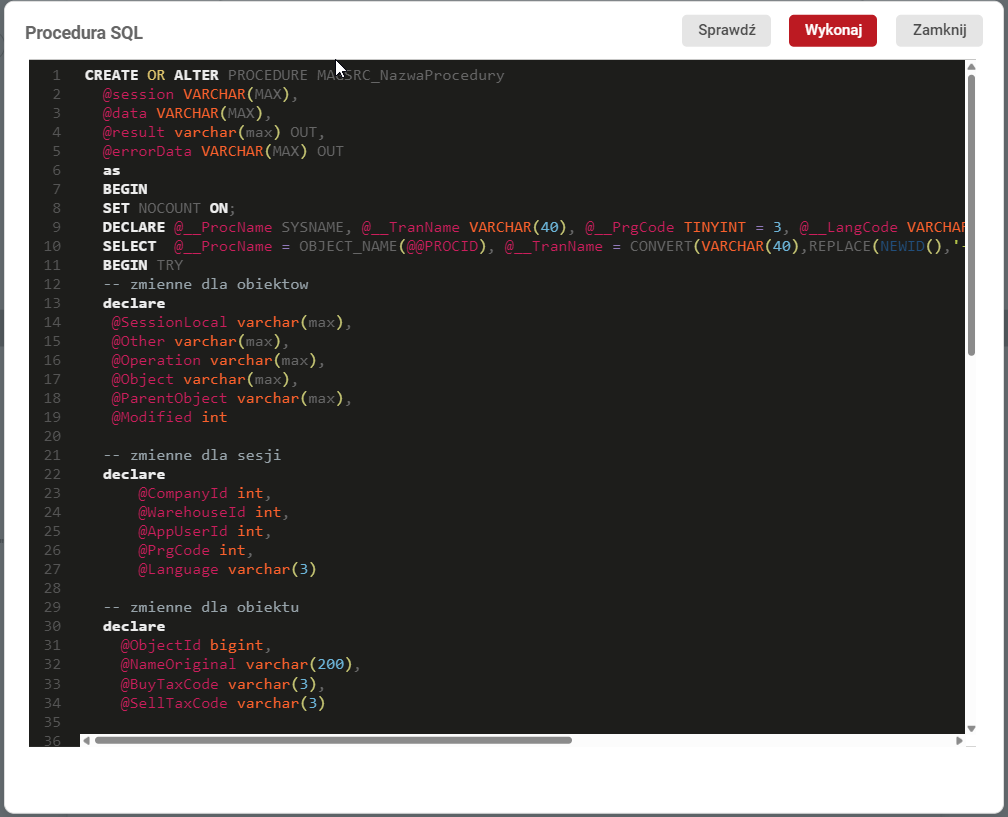Screen dimensions: 1008x817
Task: Click the vertical scrollbar thumb
Action: pos(971,215)
